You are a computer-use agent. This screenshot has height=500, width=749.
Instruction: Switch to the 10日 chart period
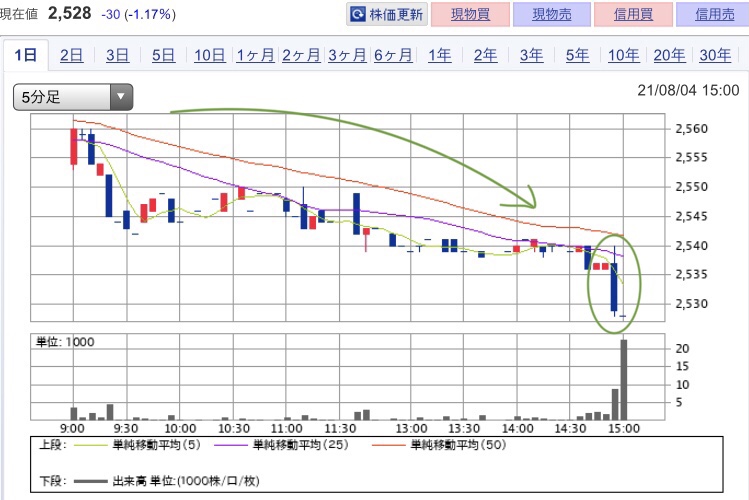[210, 55]
